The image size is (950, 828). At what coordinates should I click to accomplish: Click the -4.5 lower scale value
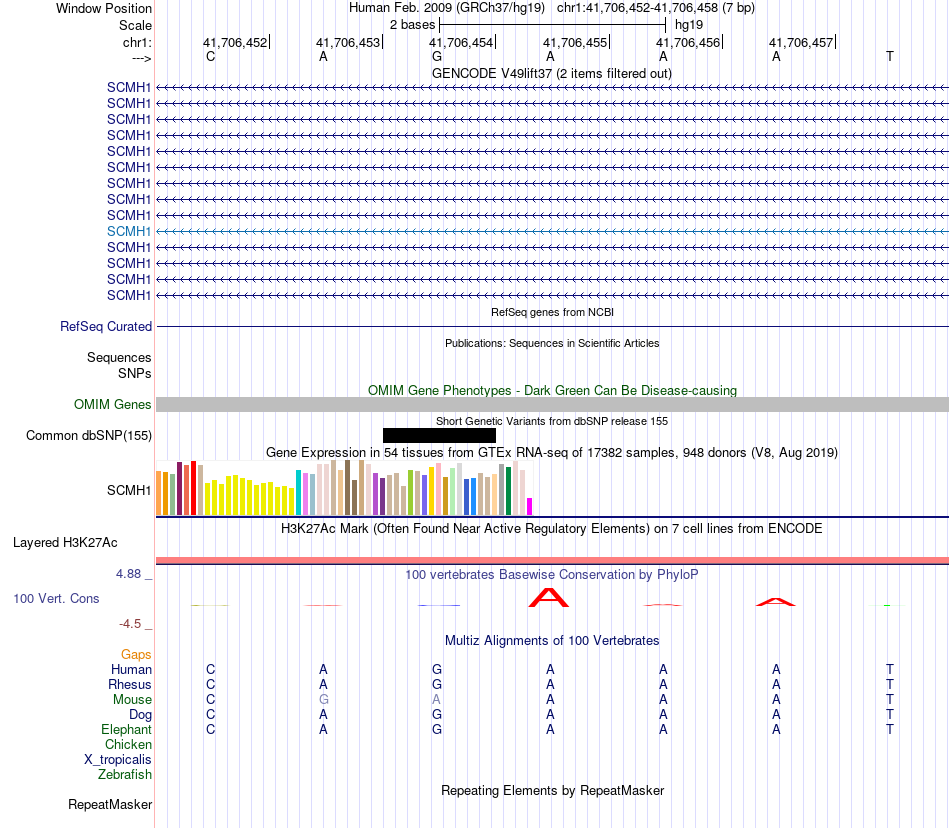pyautogui.click(x=130, y=623)
